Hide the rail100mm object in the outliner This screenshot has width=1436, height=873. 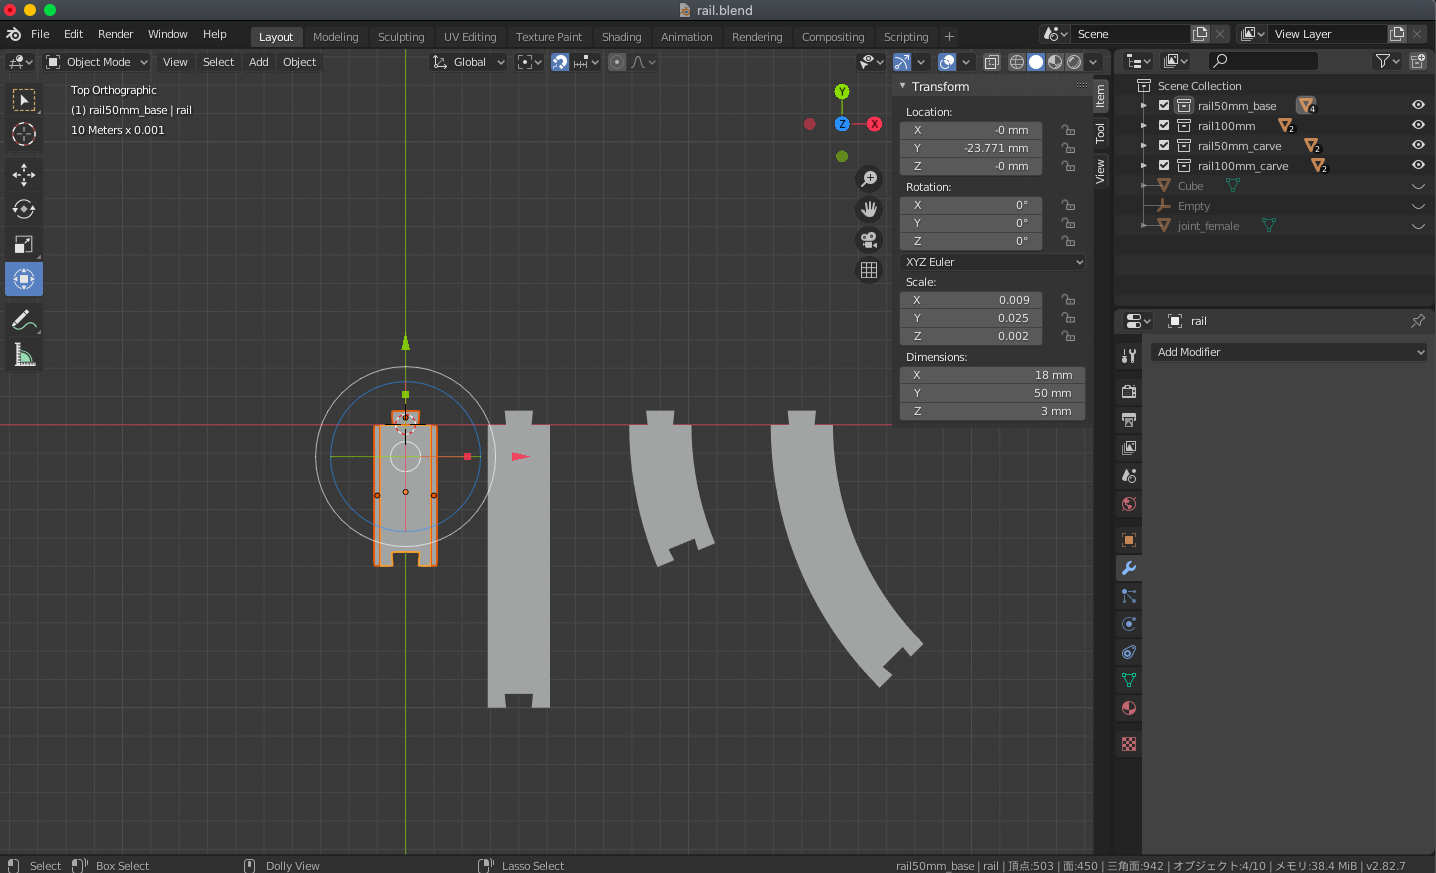click(1417, 125)
